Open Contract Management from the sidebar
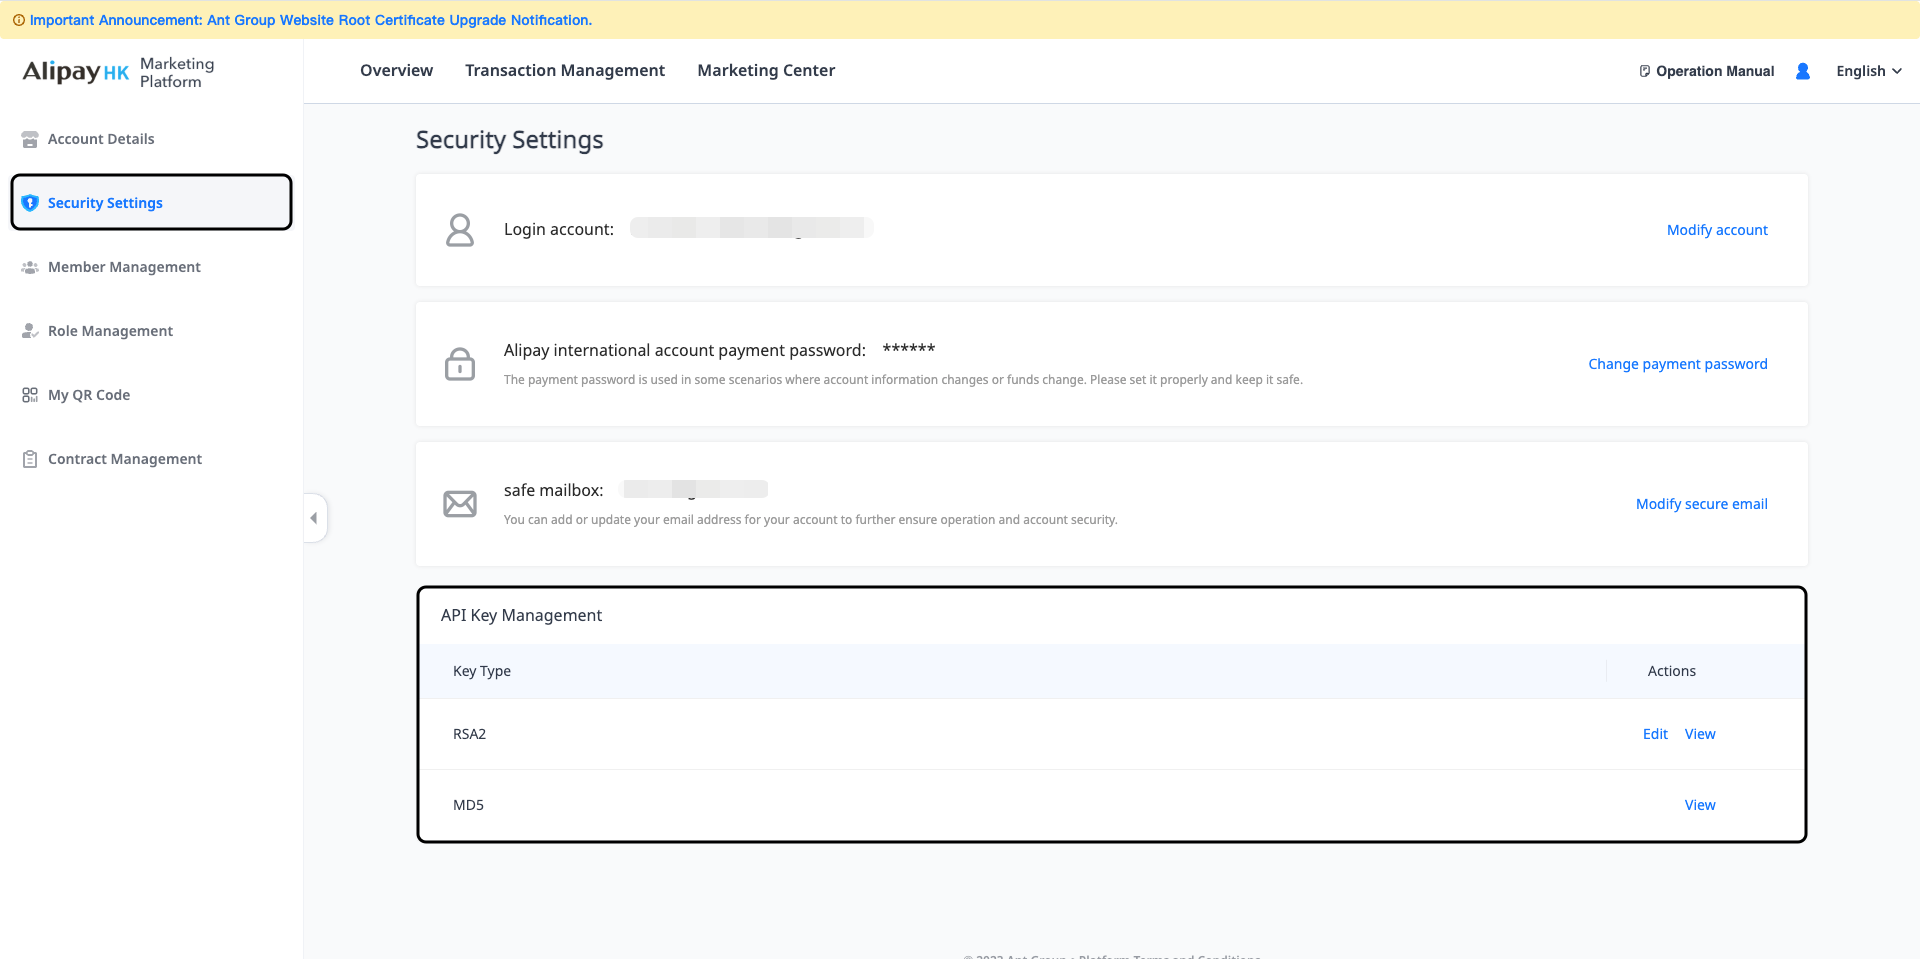 coord(152,459)
